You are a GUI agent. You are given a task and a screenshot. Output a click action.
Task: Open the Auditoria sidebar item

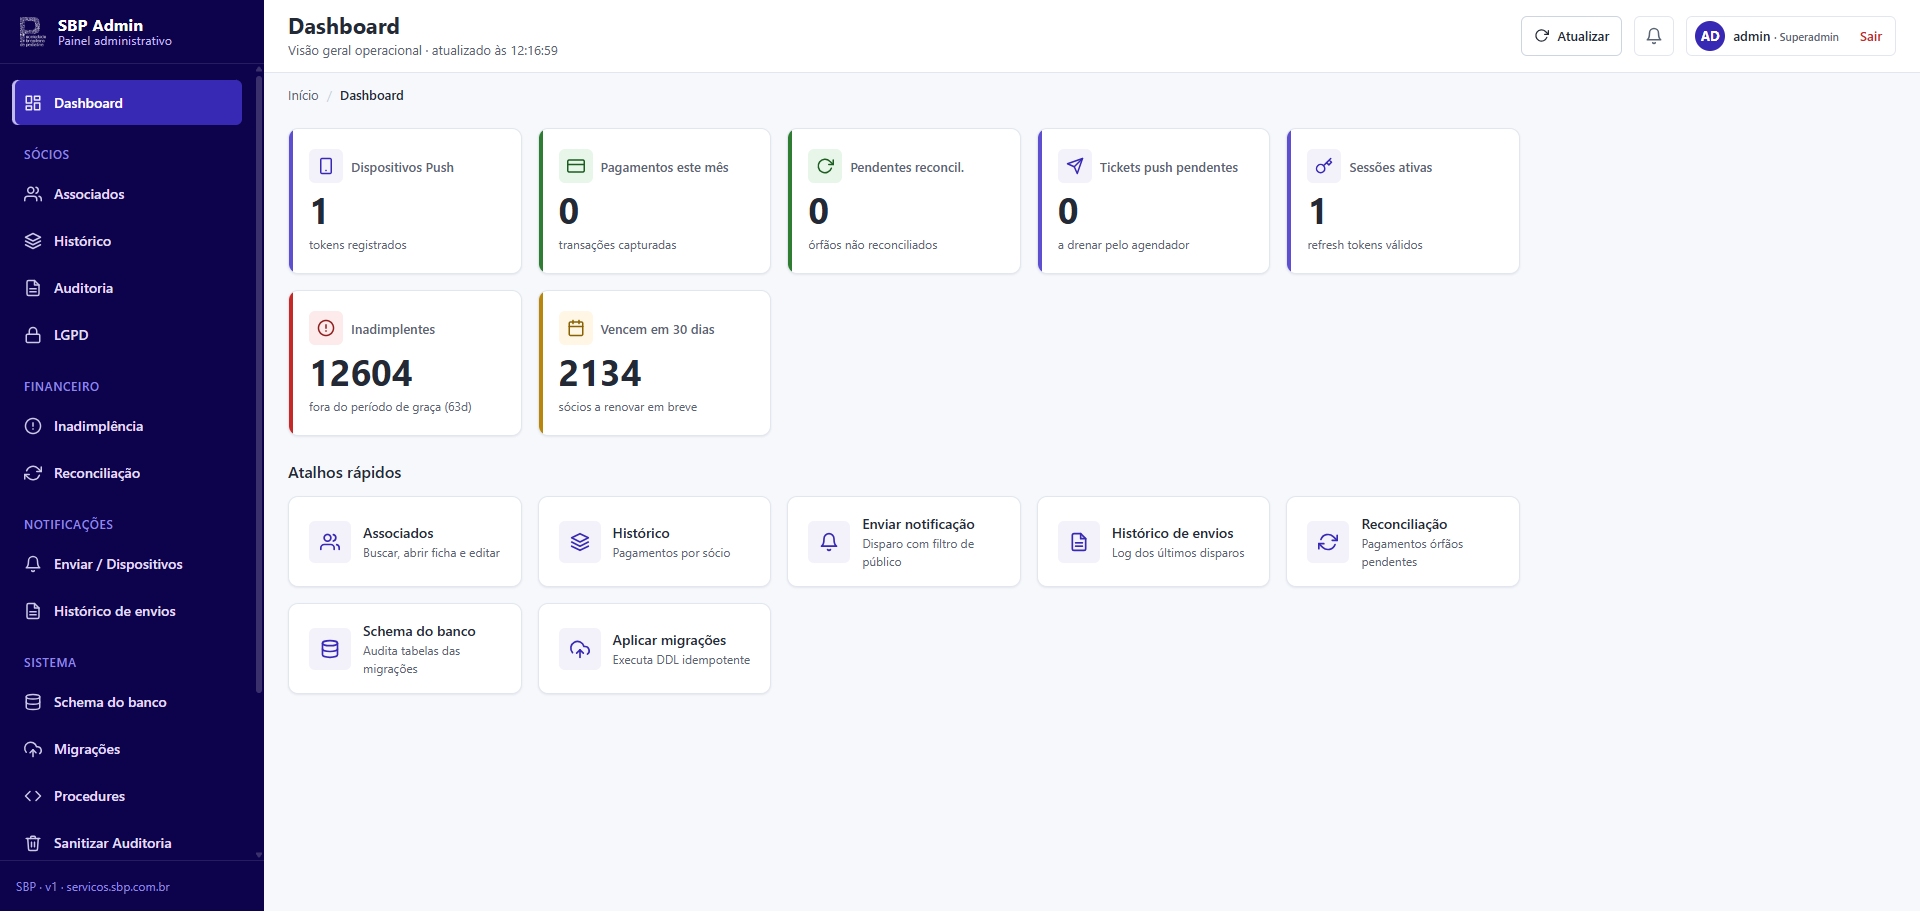click(x=127, y=288)
